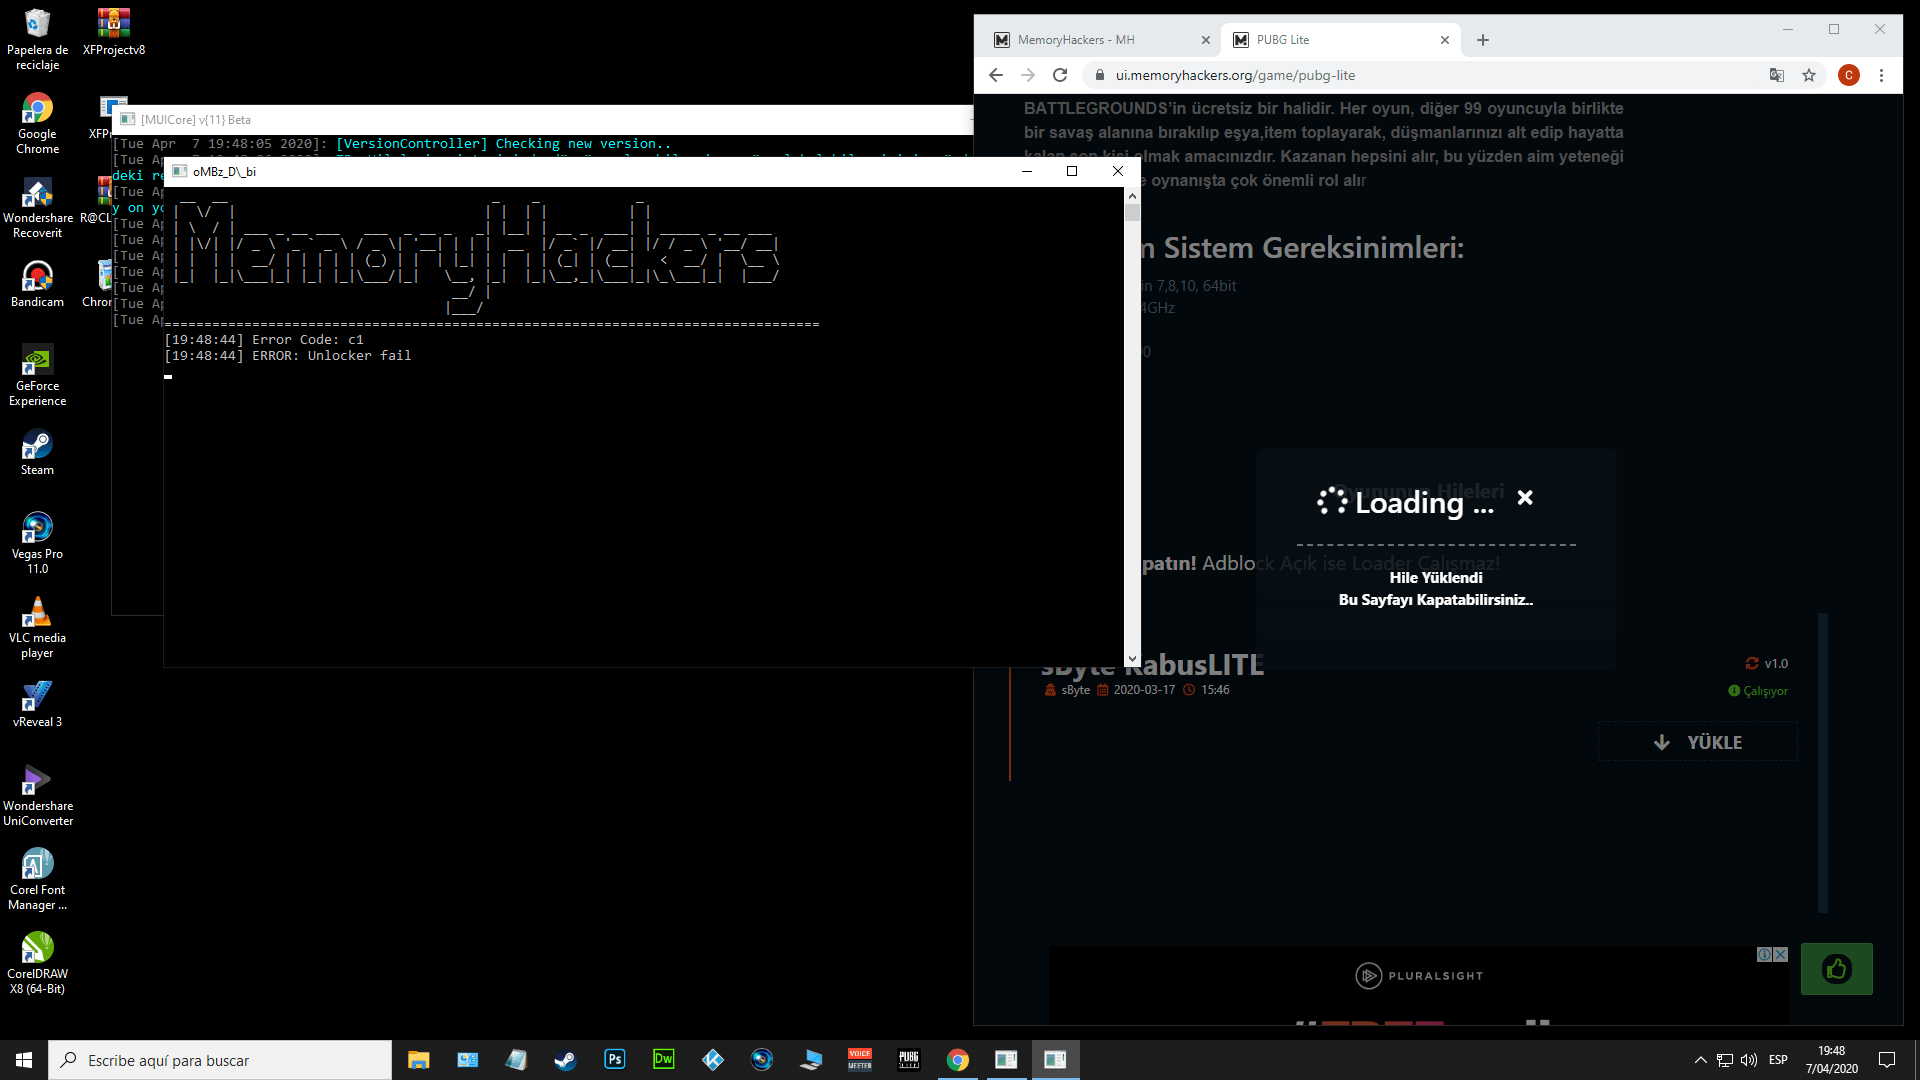The image size is (1920, 1080).
Task: Click the YÜKLE download button
Action: point(1698,742)
